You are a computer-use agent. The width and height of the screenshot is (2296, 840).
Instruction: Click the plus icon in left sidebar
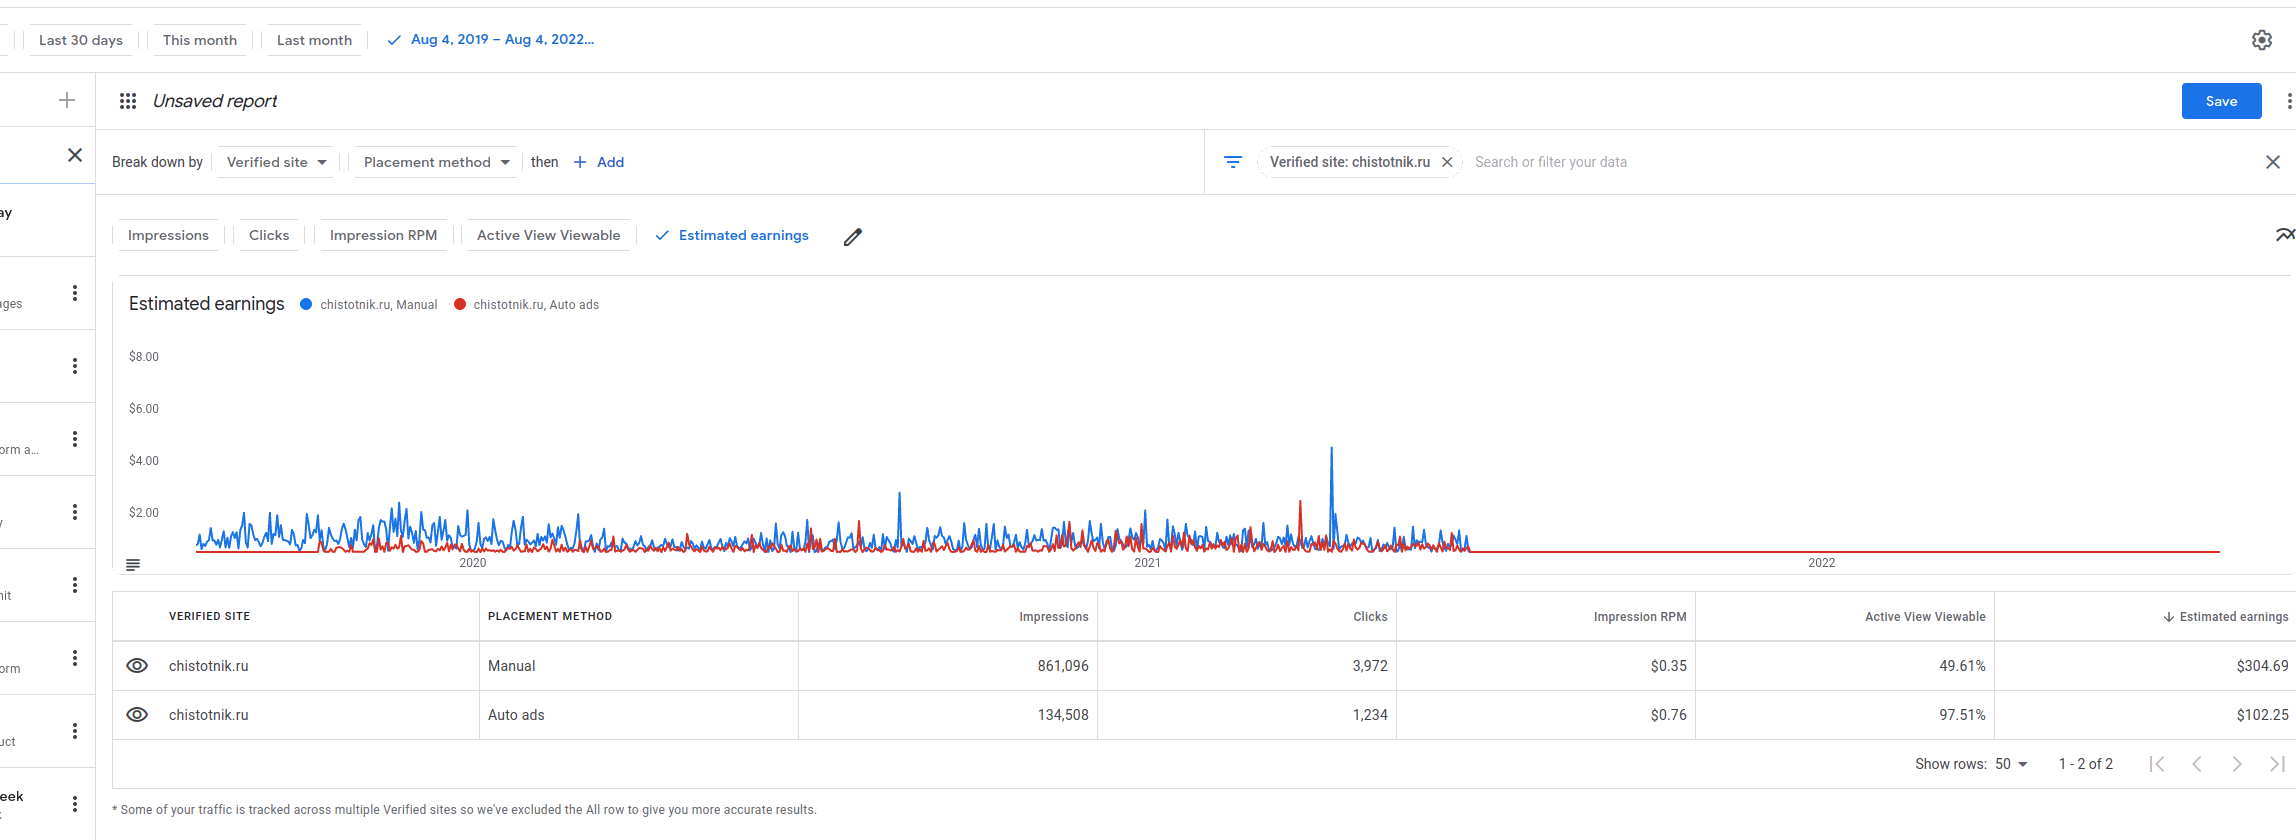coord(67,100)
